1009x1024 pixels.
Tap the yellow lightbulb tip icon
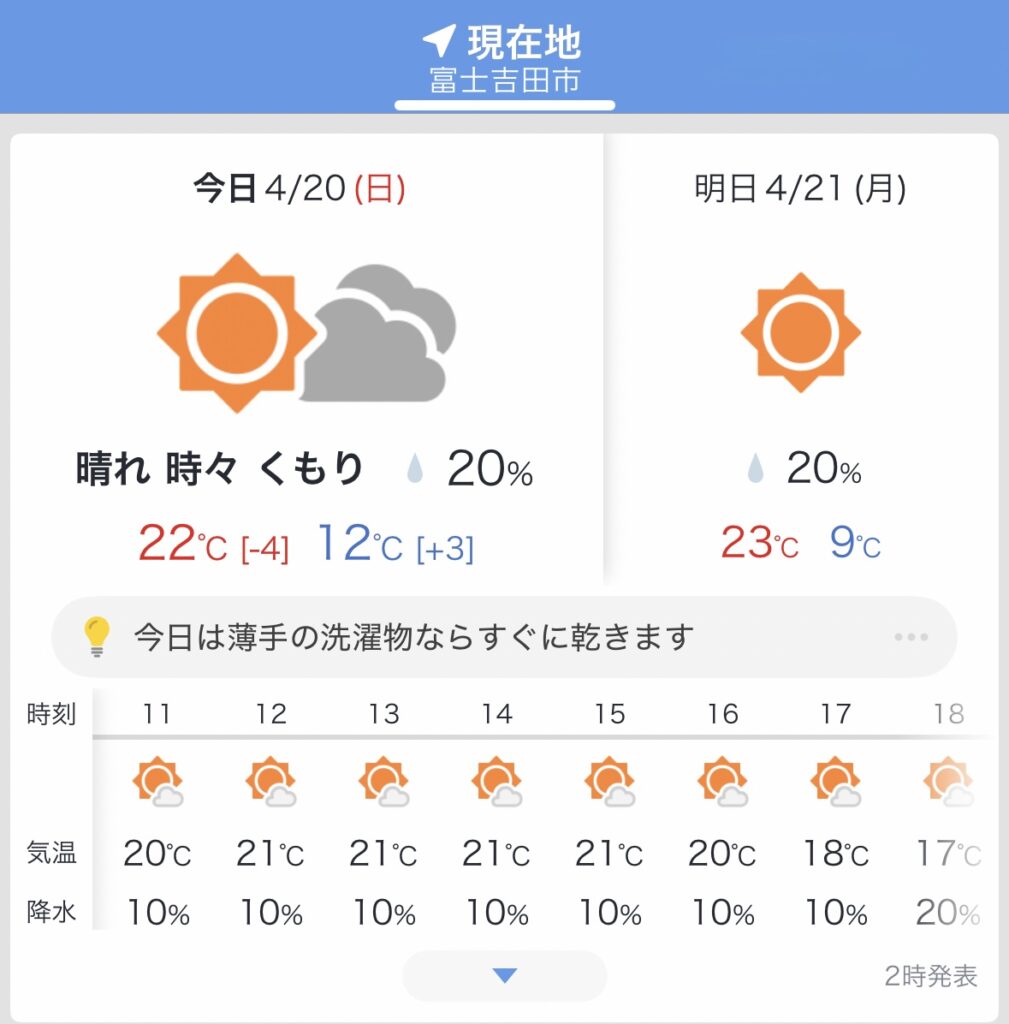pos(97,637)
